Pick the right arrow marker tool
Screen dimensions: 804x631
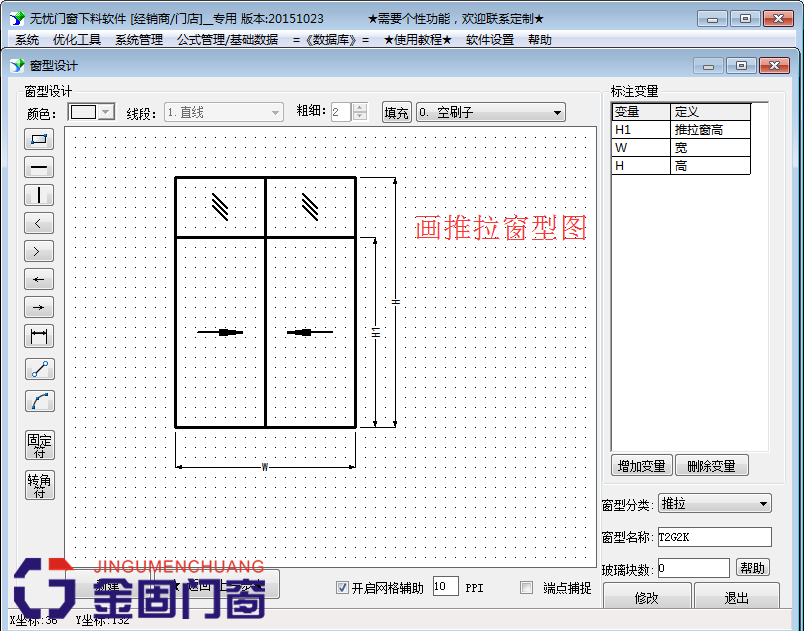39,307
